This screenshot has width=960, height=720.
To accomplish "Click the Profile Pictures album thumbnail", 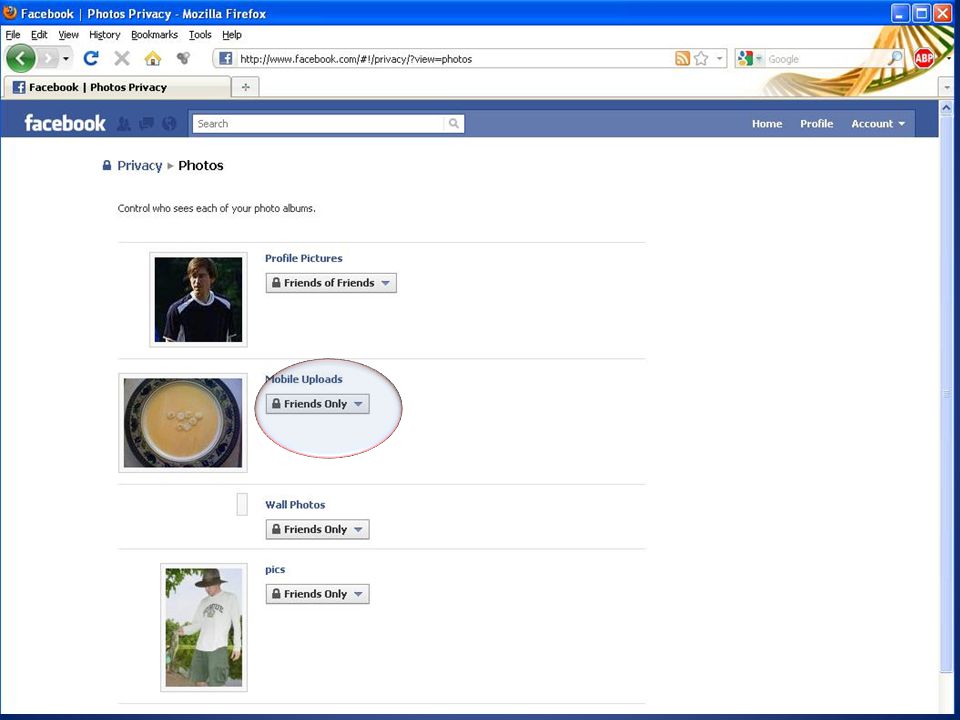I will point(198,299).
